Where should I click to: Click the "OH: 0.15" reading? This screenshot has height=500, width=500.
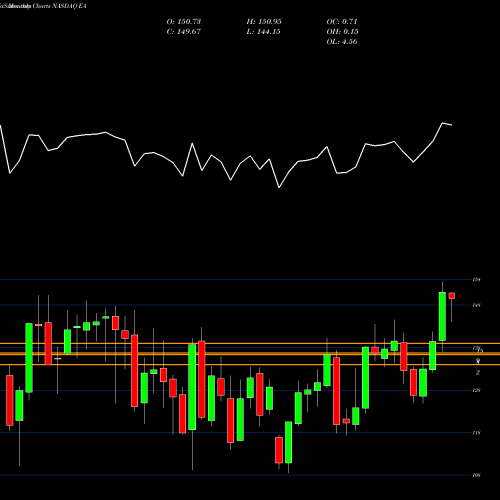click(x=342, y=32)
